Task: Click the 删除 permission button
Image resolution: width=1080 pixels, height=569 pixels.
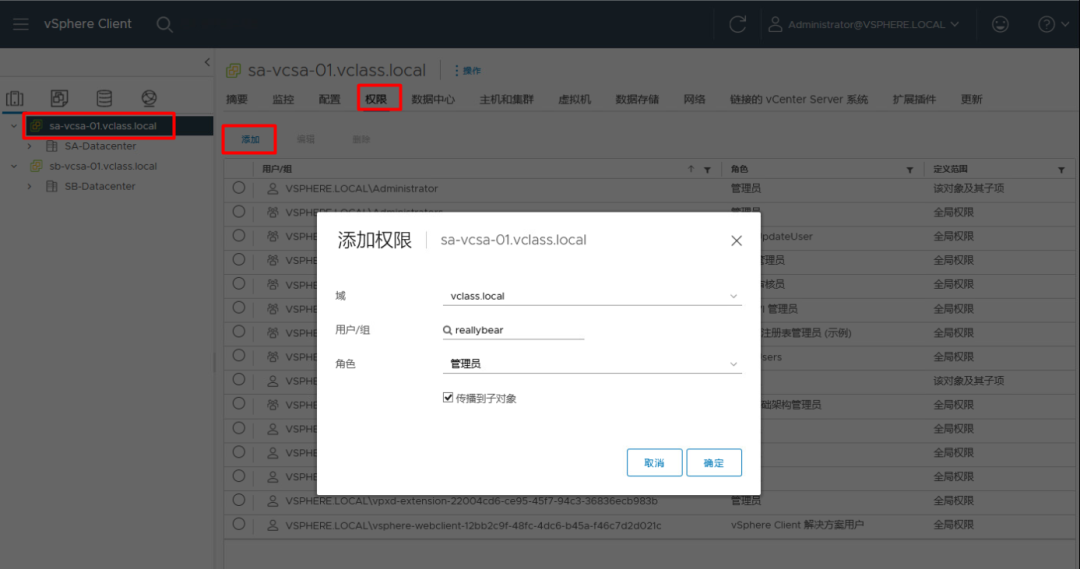Action: coord(361,139)
